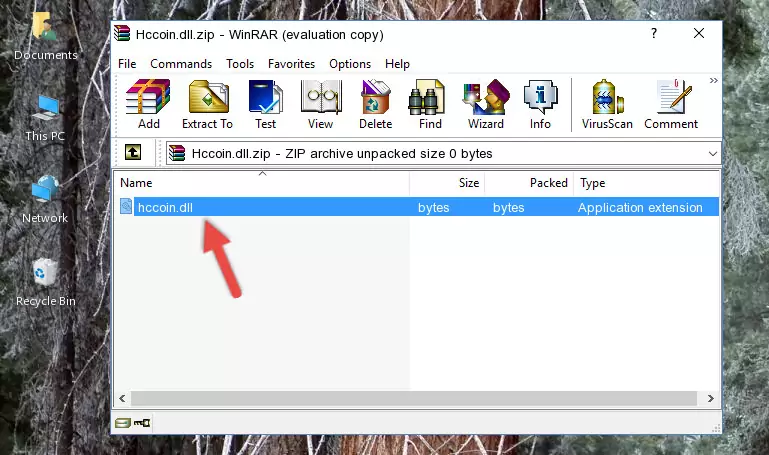The height and width of the screenshot is (455, 769).
Task: Click the disk drive status bar icon
Action: coord(123,423)
